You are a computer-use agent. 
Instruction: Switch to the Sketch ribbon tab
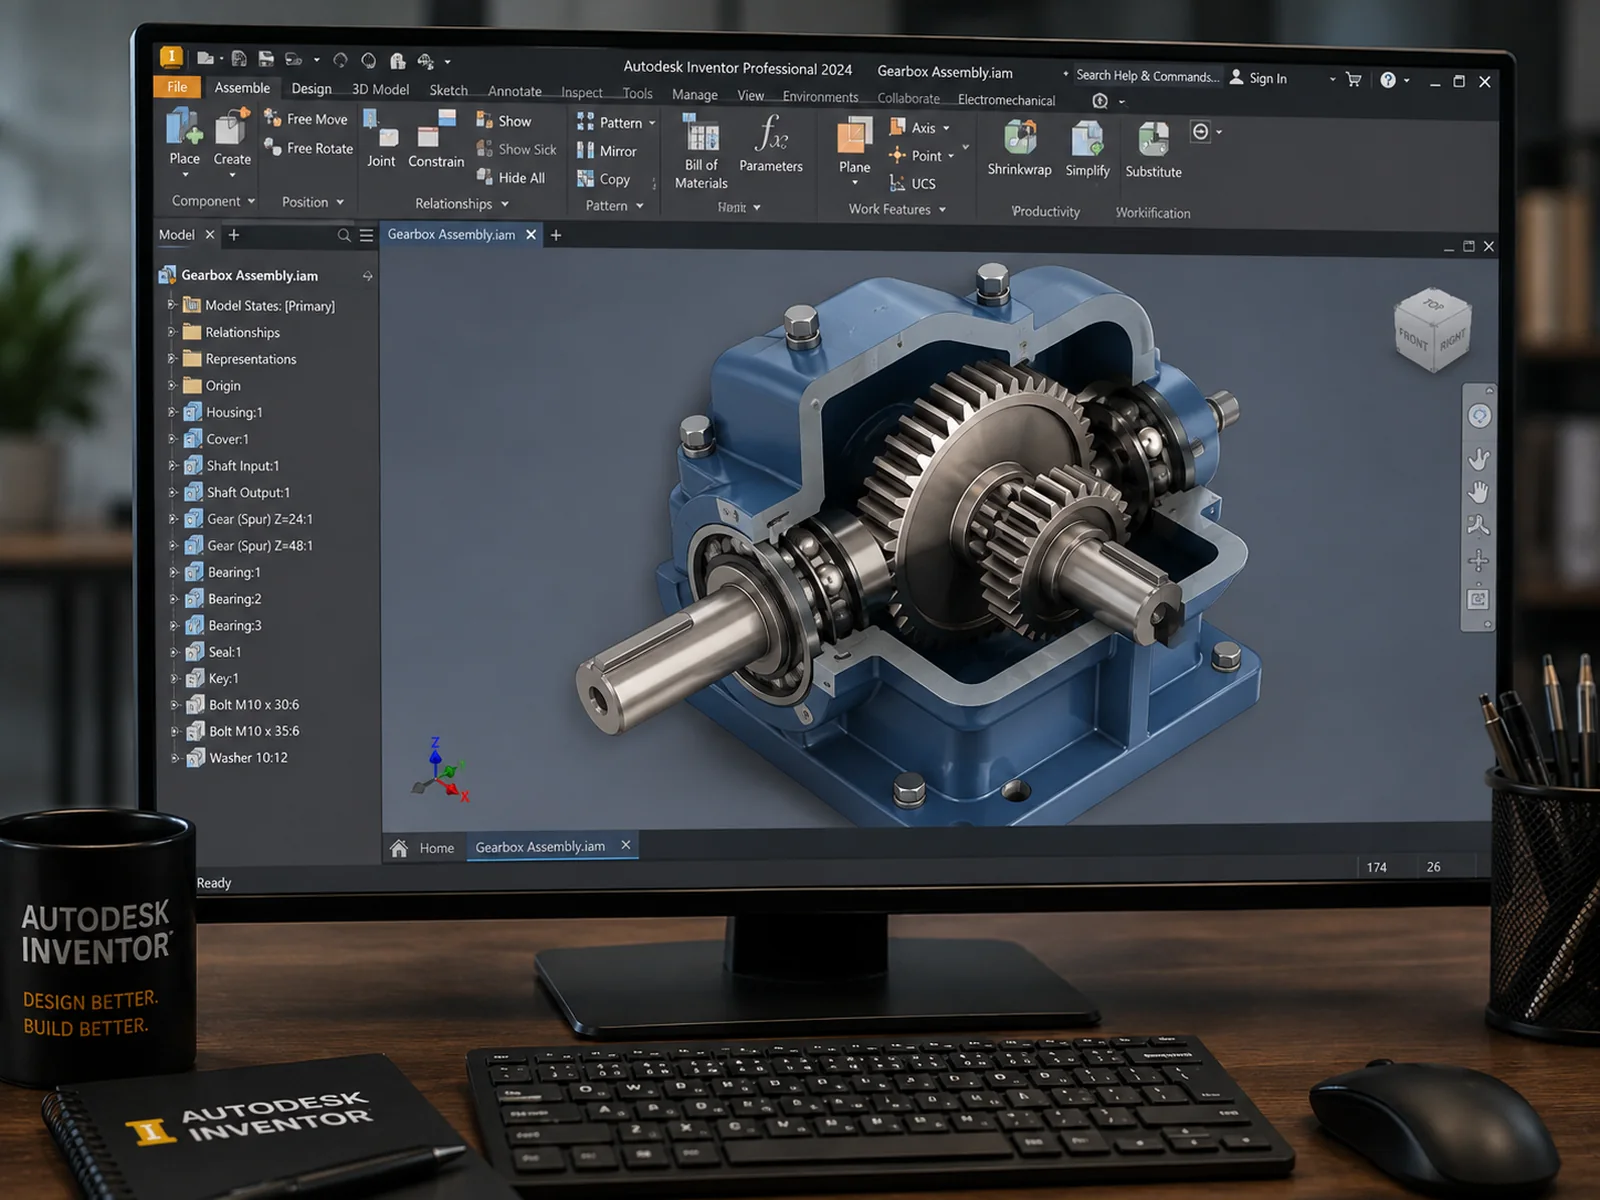(x=448, y=90)
